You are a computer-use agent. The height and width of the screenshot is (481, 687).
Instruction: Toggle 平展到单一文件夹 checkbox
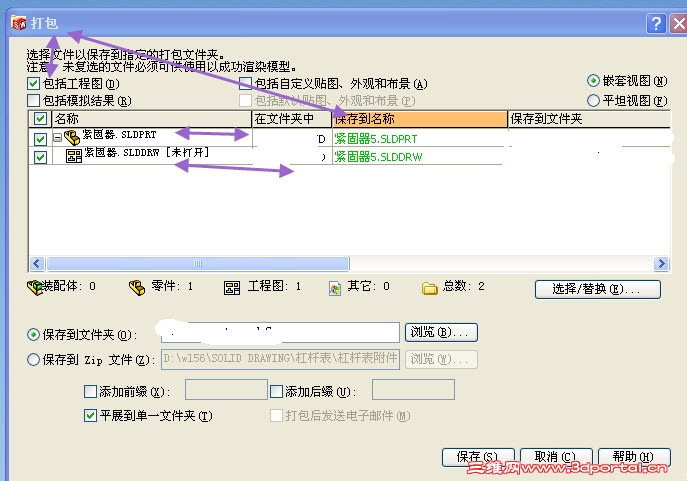[90, 415]
